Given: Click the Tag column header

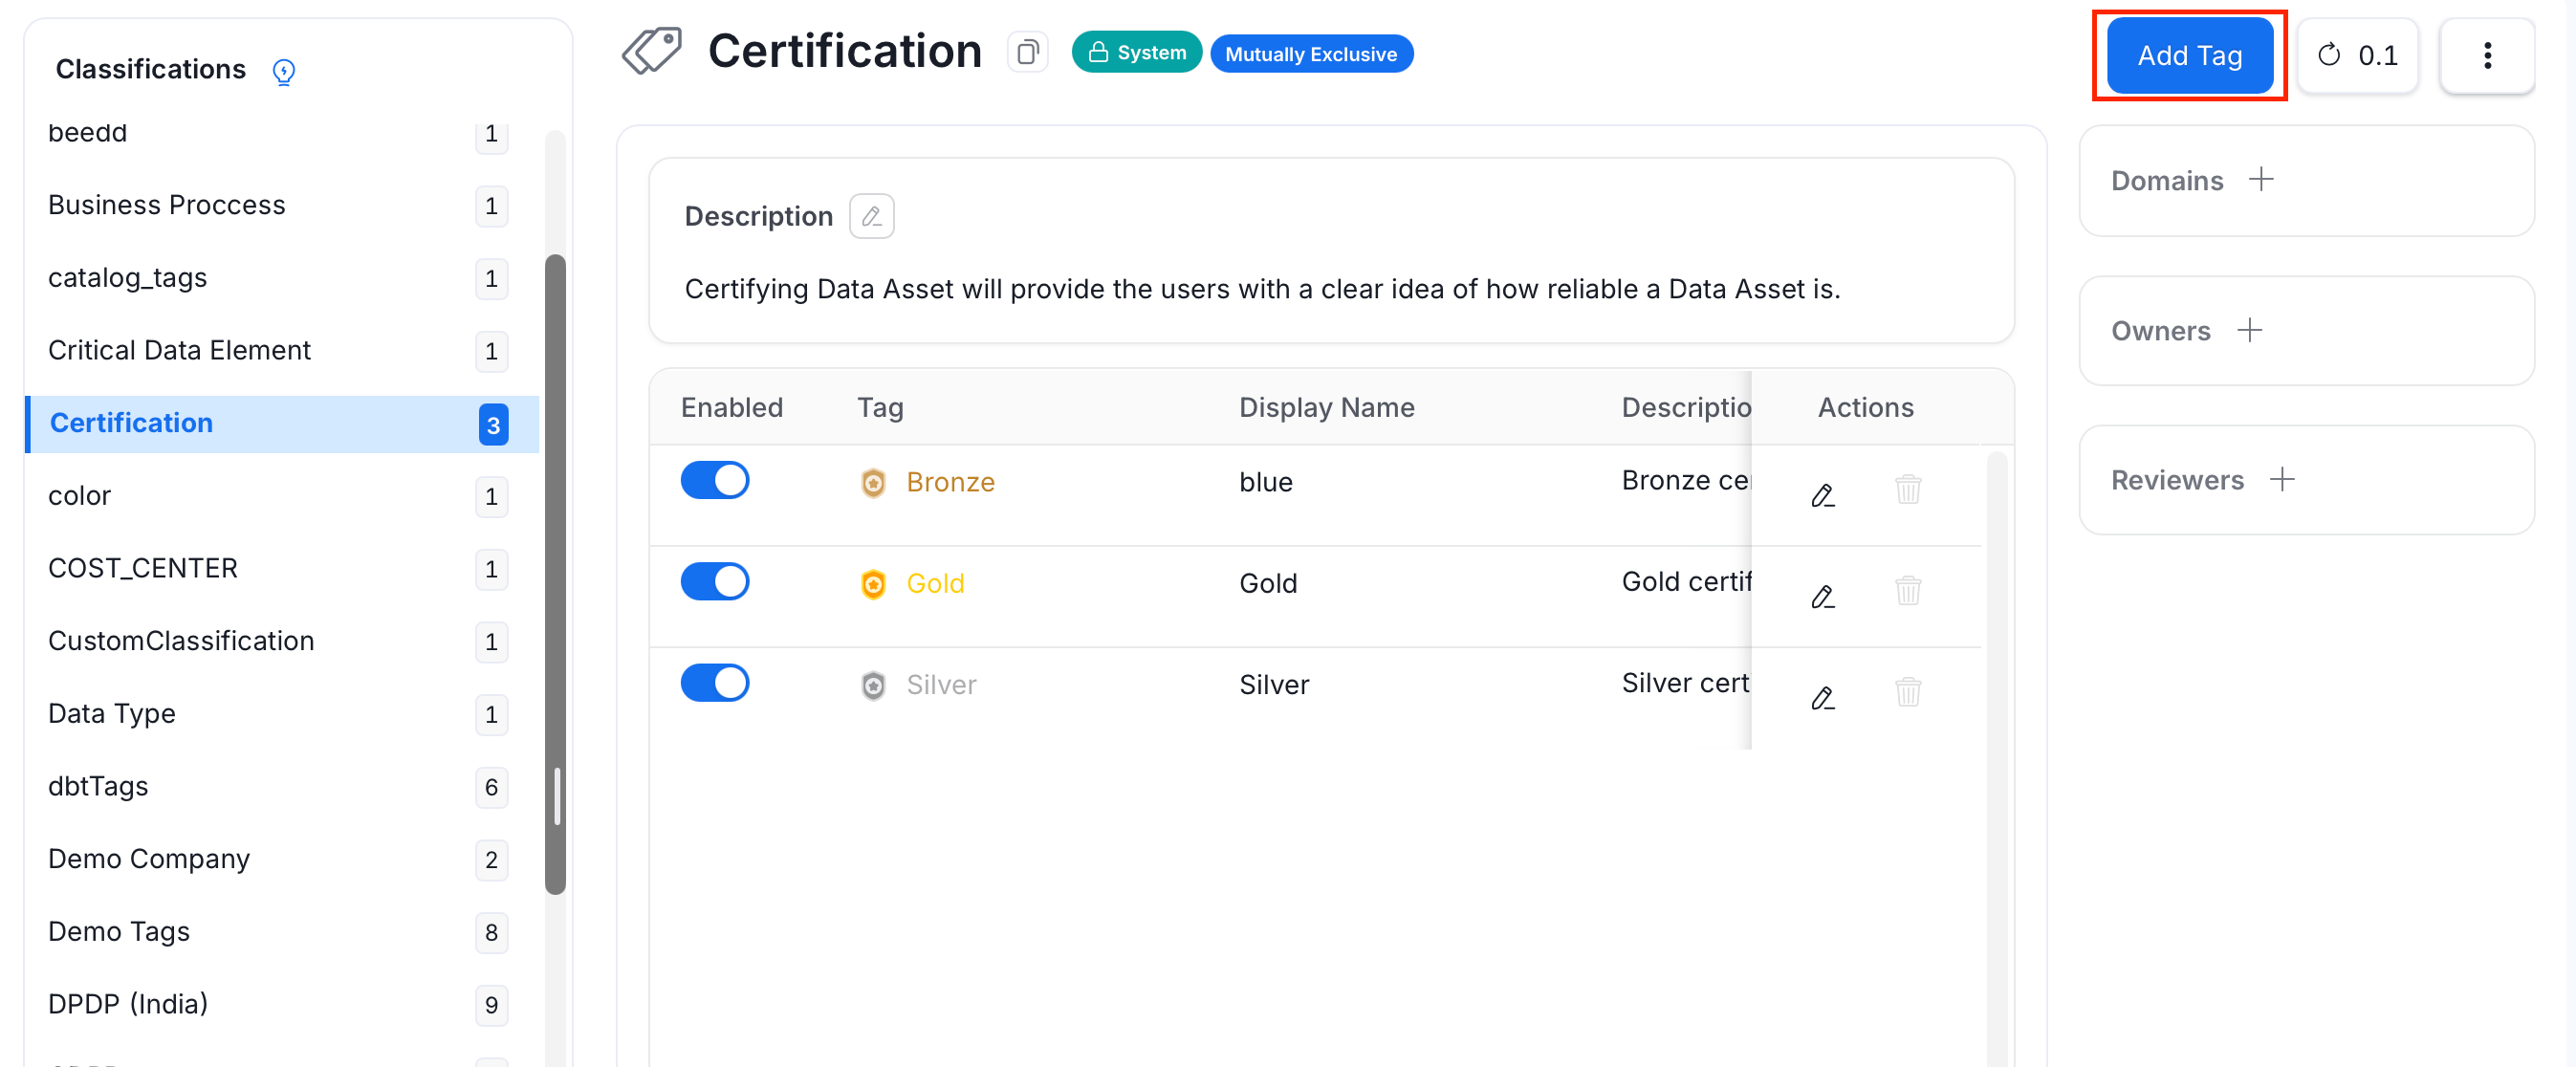Looking at the screenshot, I should coord(880,407).
